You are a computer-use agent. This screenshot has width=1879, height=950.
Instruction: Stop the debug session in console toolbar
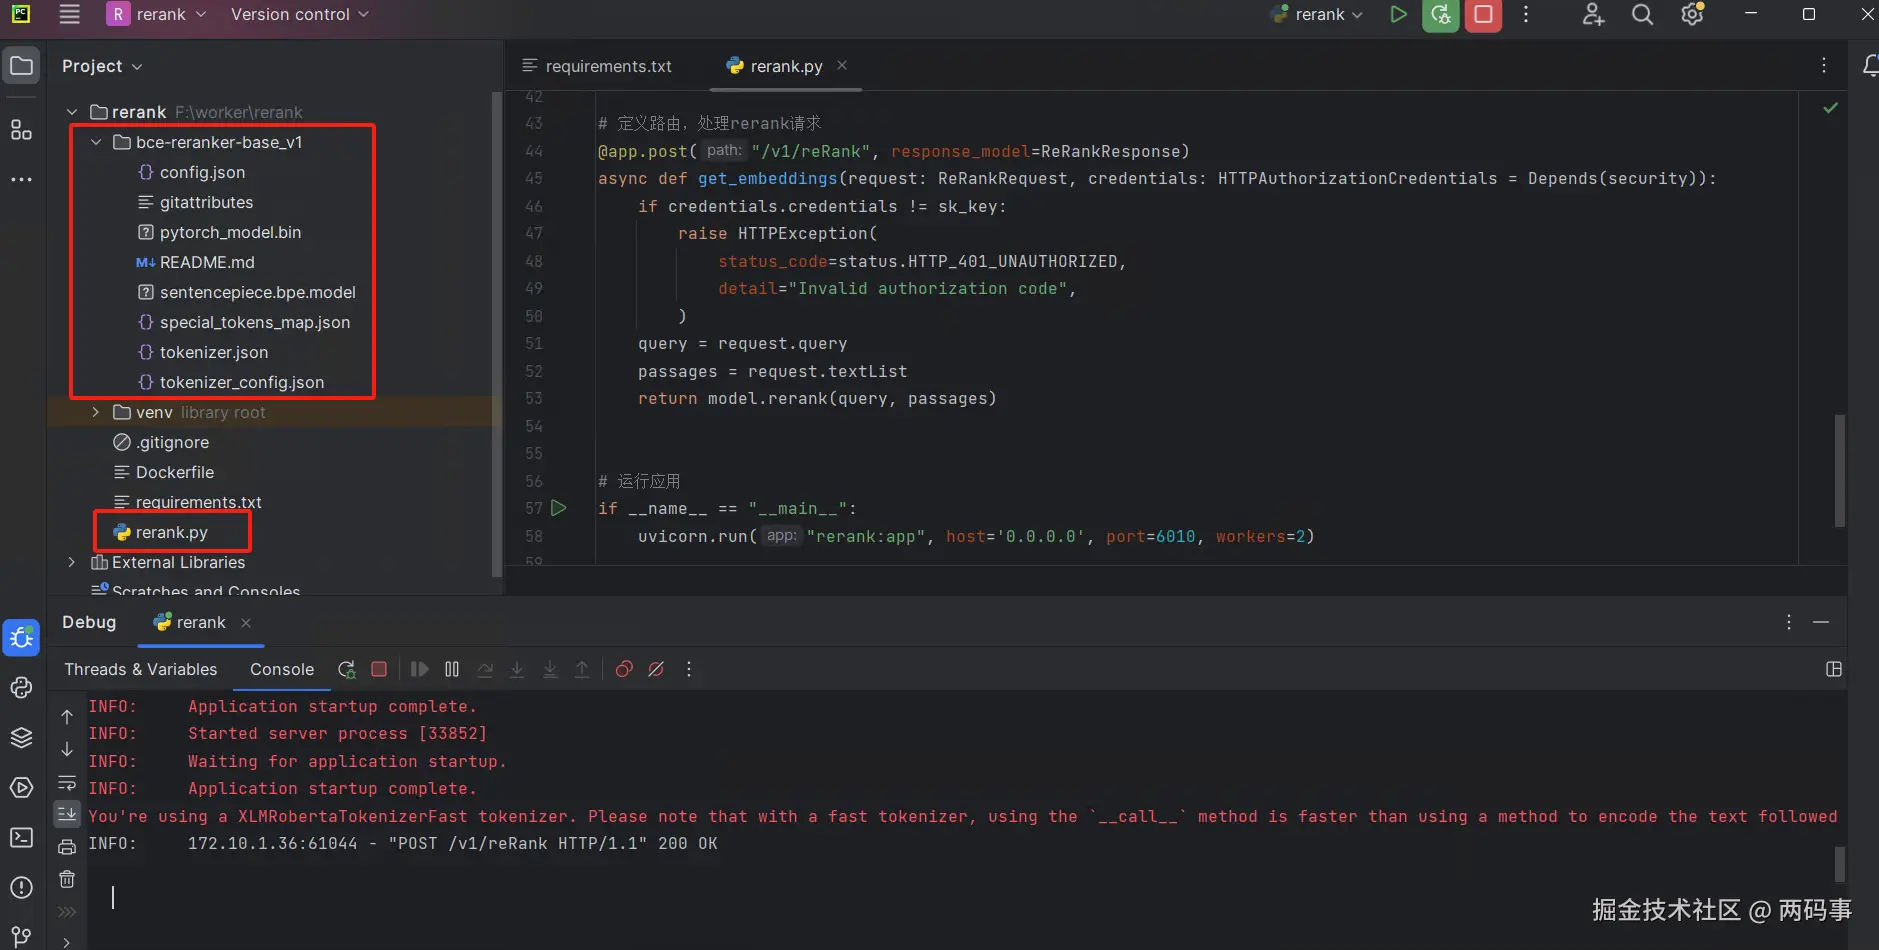coord(379,669)
